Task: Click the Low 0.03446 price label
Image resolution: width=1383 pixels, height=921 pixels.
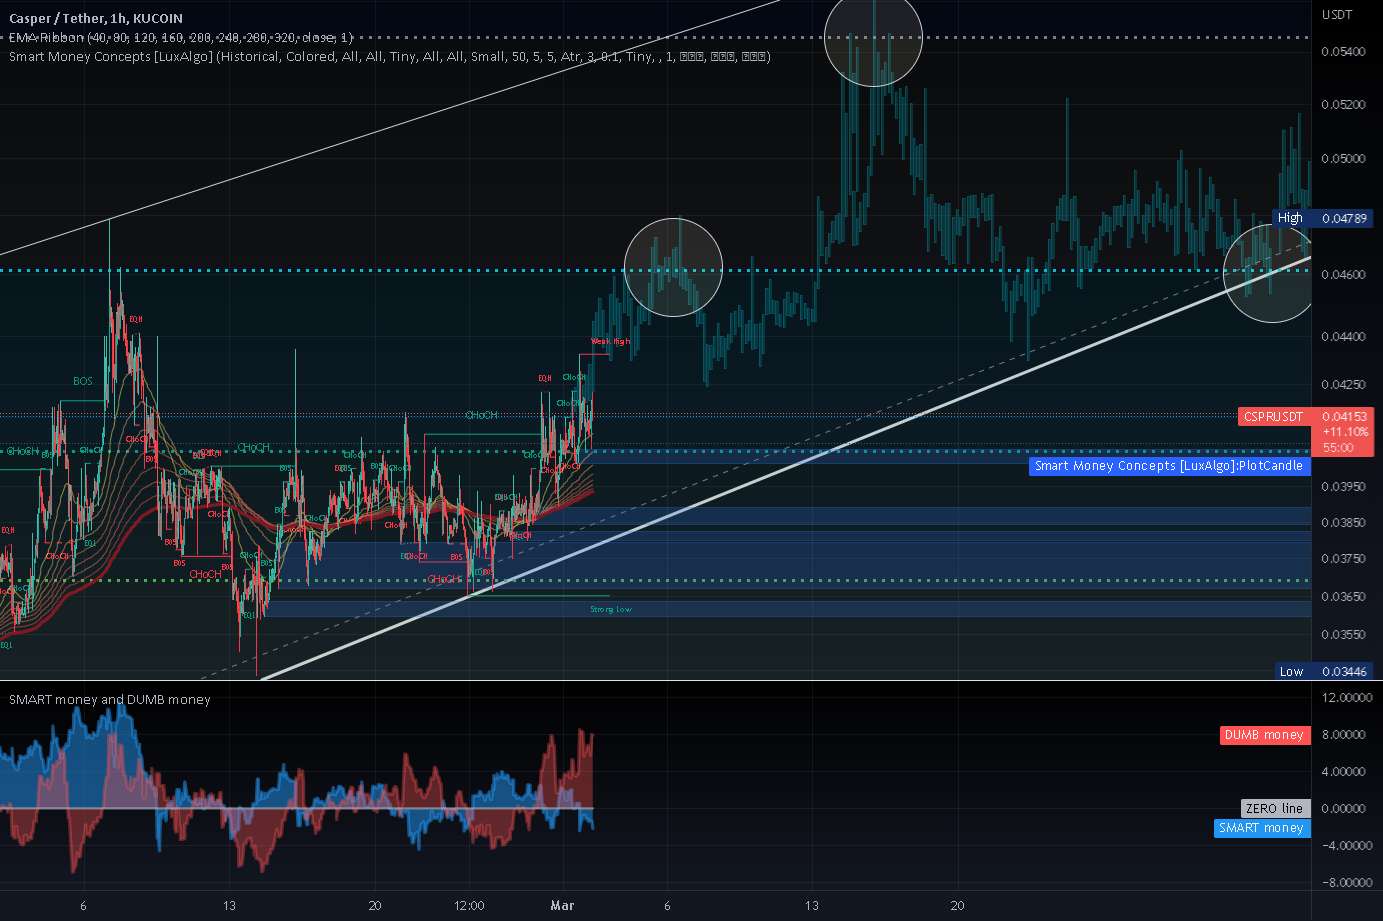Action: [1322, 671]
